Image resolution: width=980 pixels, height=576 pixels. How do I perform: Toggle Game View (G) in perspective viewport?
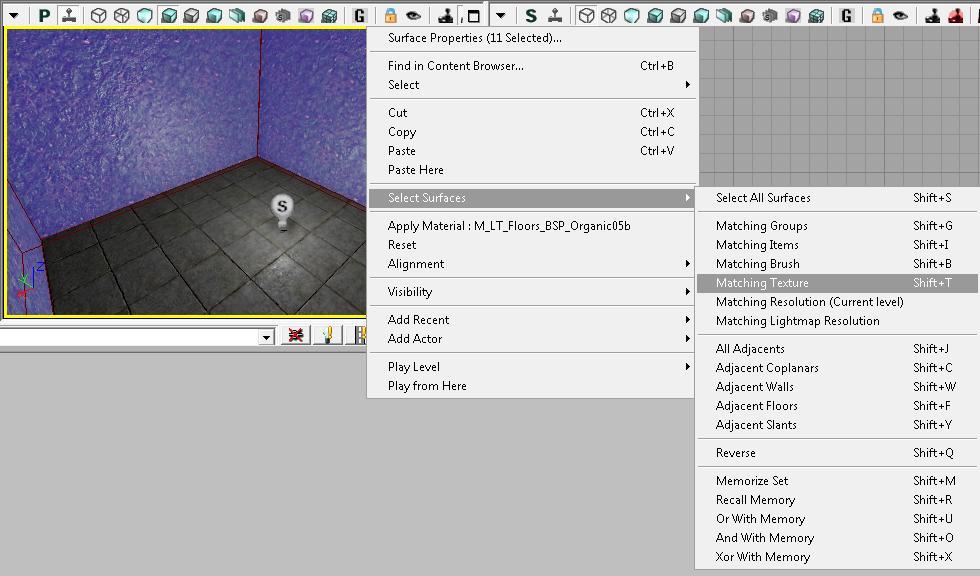coord(359,16)
